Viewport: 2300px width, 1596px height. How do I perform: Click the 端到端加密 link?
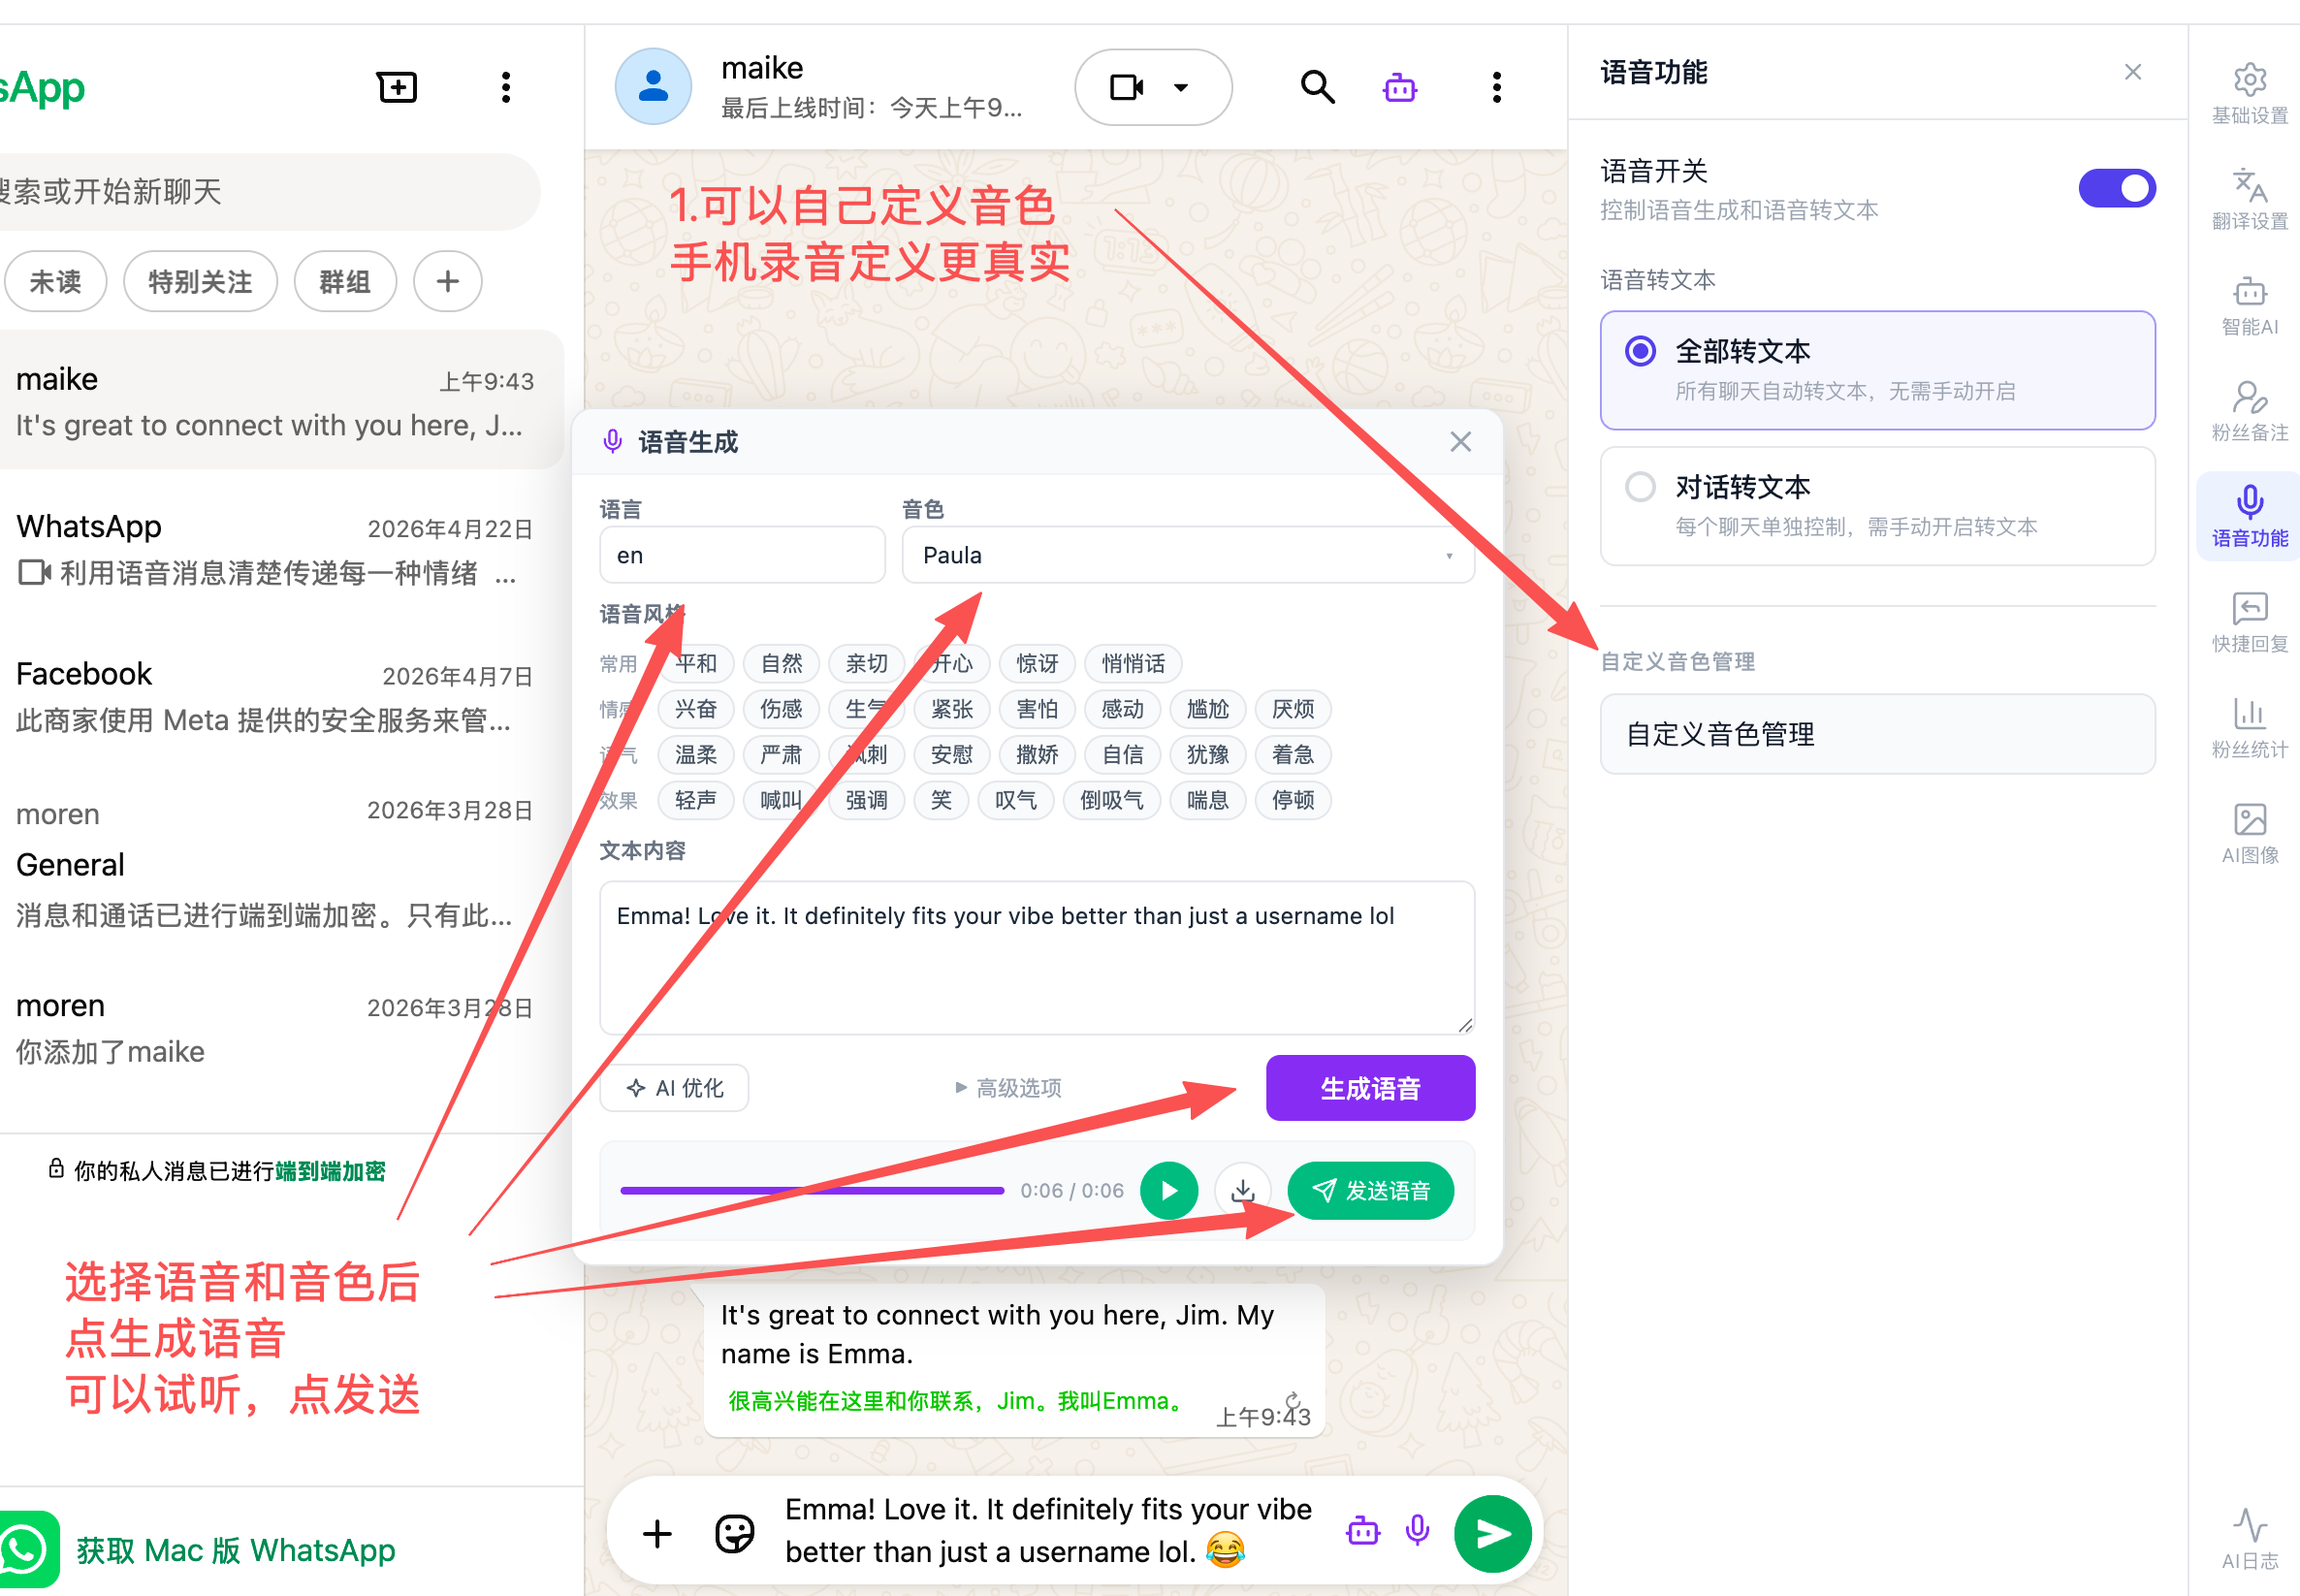[x=330, y=1171]
